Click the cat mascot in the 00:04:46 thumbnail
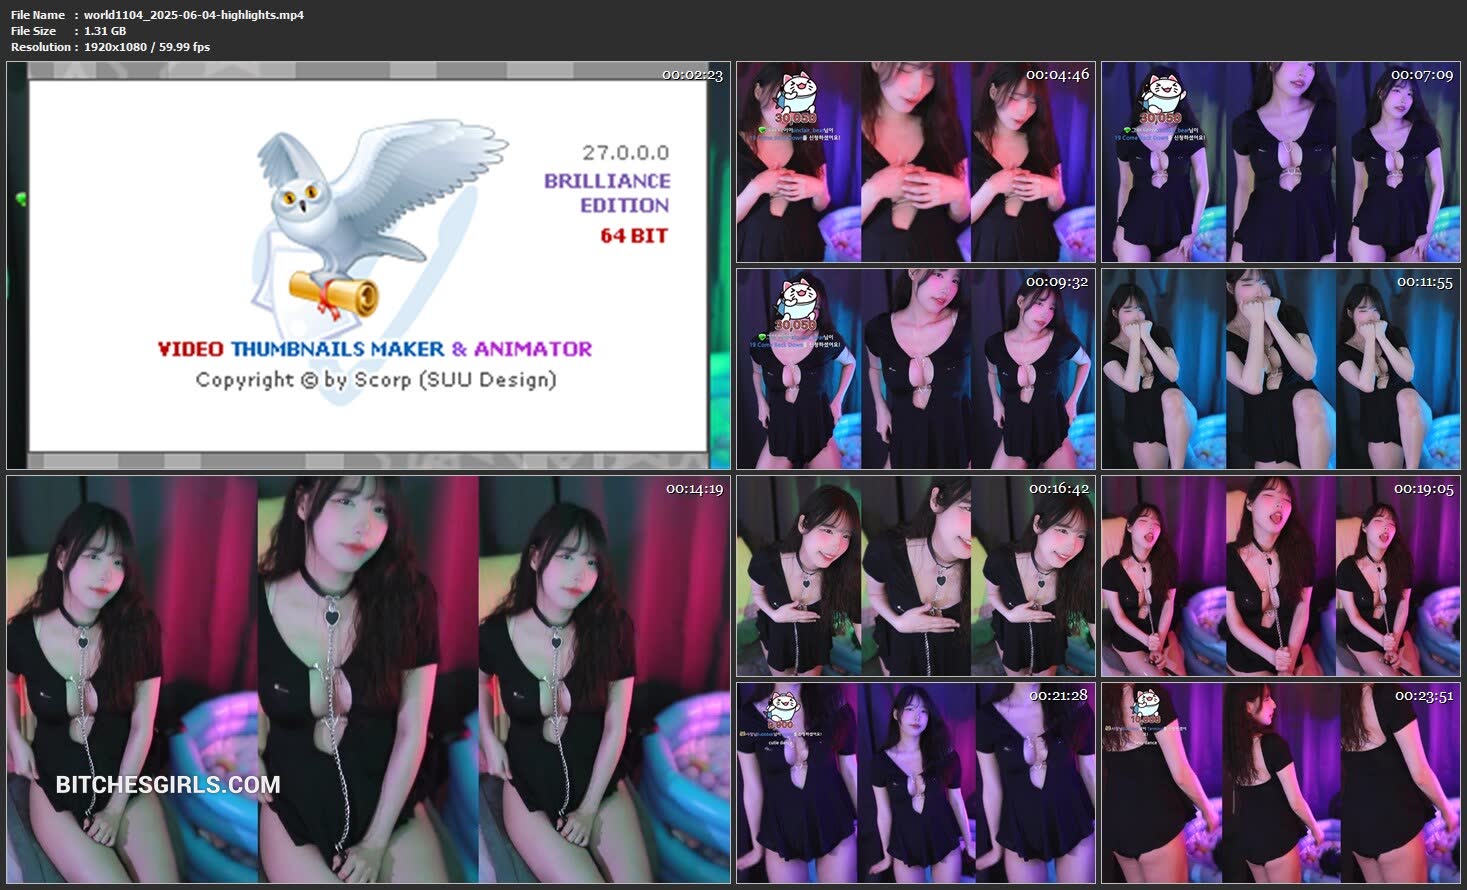 [x=797, y=94]
